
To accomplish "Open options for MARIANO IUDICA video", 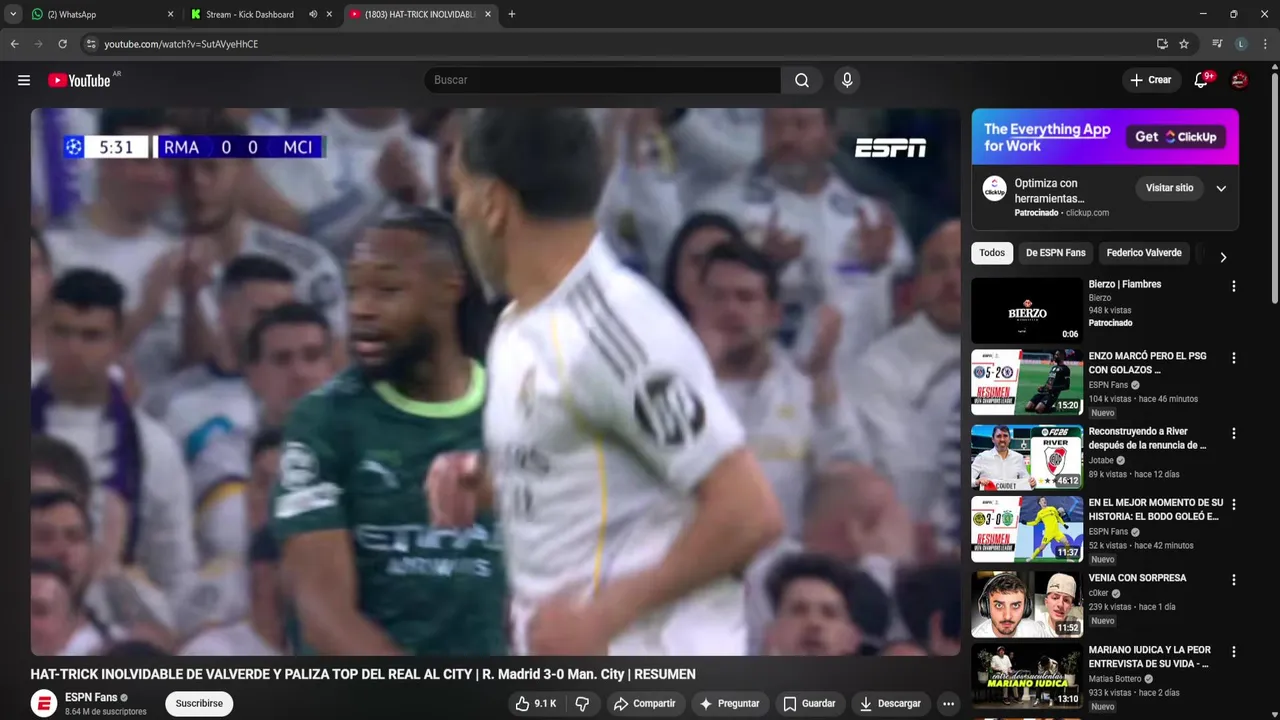I will pyautogui.click(x=1233, y=652).
